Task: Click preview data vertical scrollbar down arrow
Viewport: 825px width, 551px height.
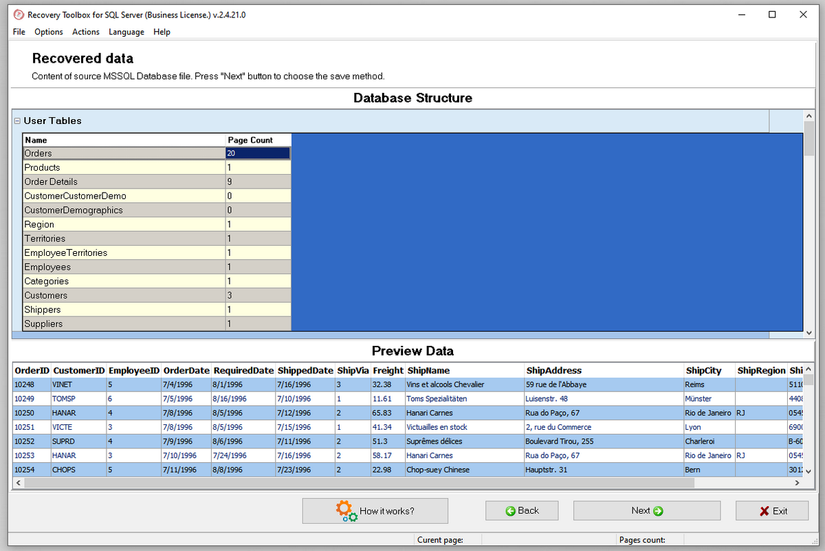Action: 809,472
